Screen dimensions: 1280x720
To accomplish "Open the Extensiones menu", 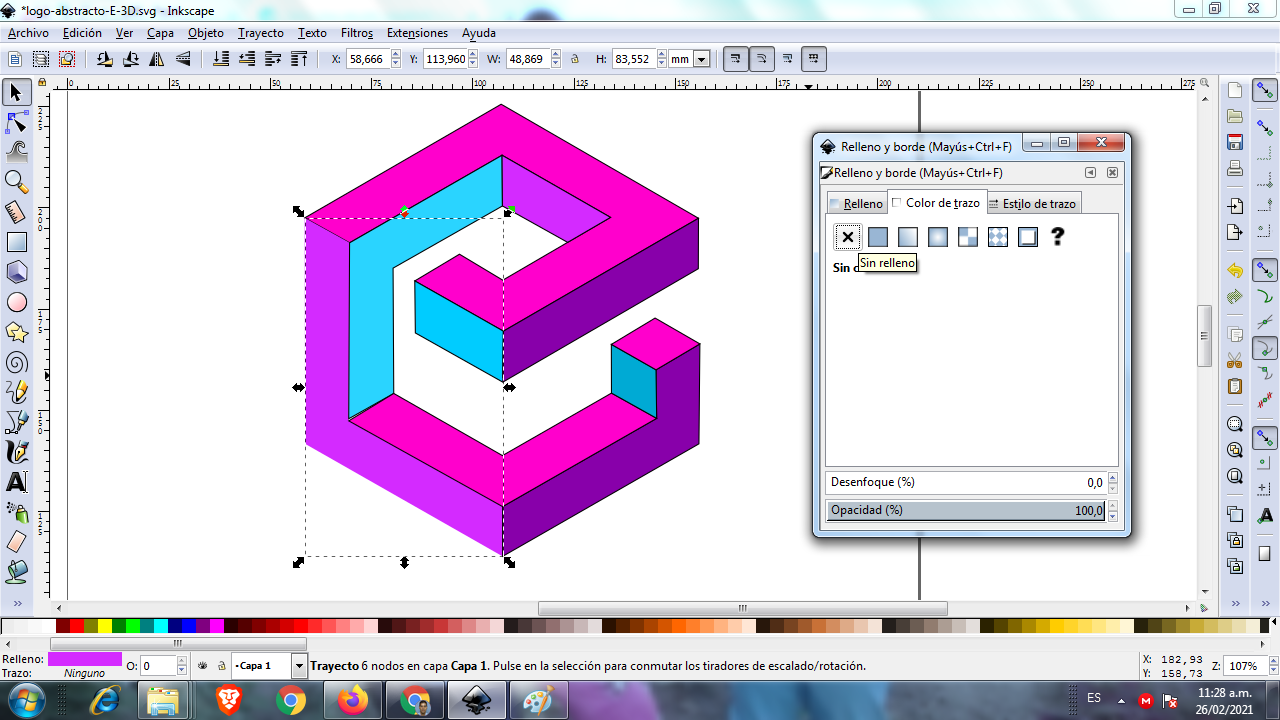I will [x=417, y=33].
